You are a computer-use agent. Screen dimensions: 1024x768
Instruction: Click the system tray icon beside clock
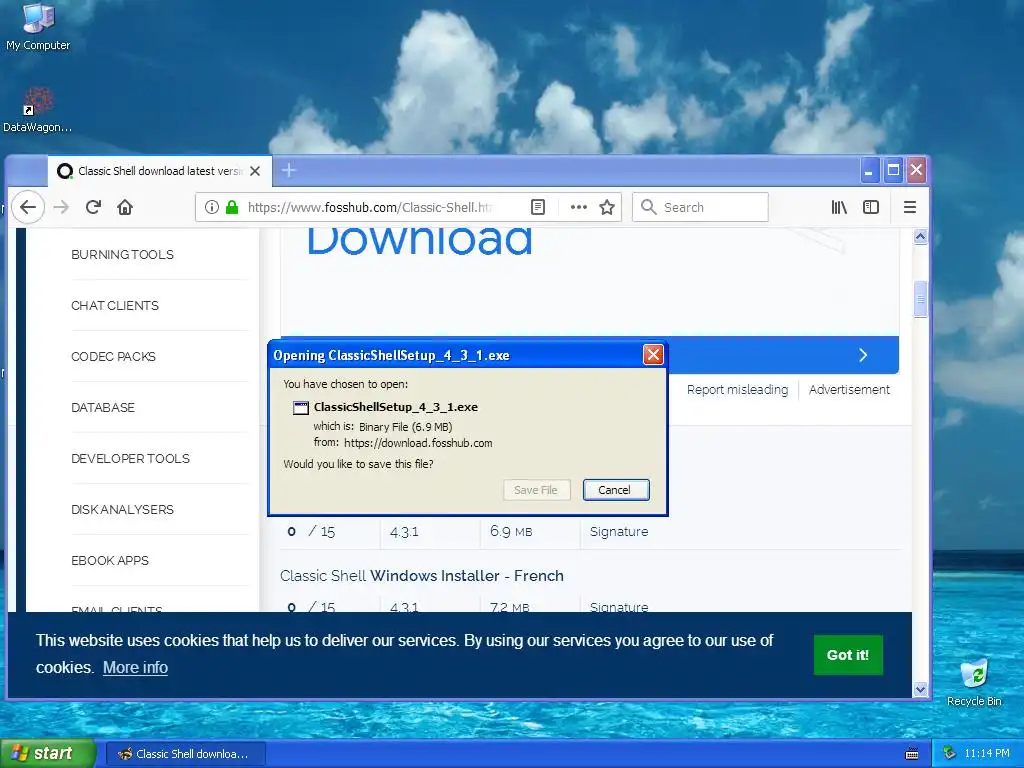(x=950, y=753)
